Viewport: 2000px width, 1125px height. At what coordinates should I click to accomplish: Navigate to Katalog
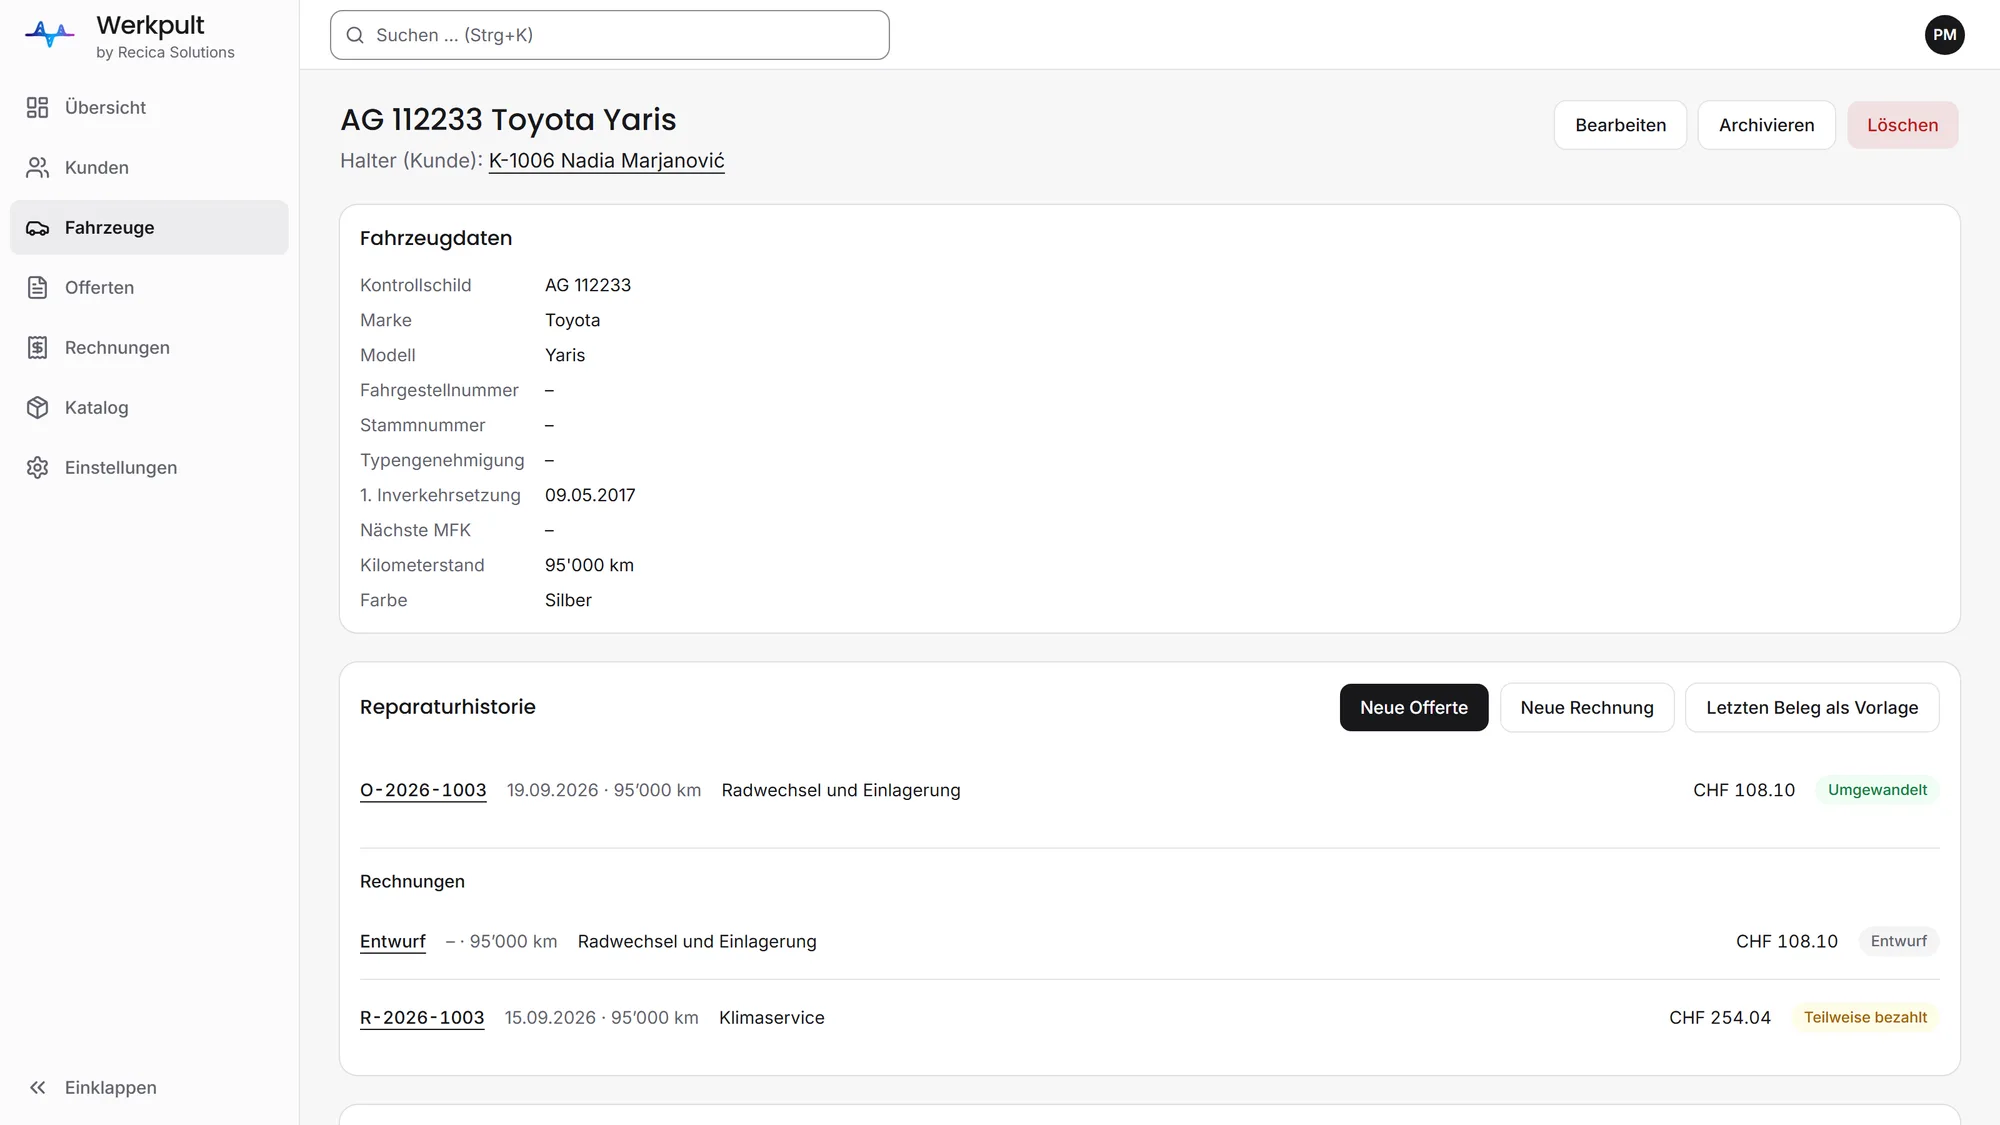point(149,407)
